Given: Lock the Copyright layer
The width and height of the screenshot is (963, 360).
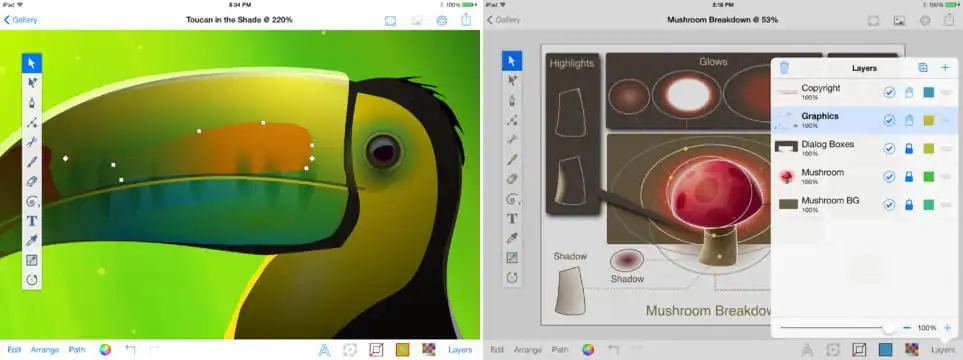Looking at the screenshot, I should click(x=909, y=92).
